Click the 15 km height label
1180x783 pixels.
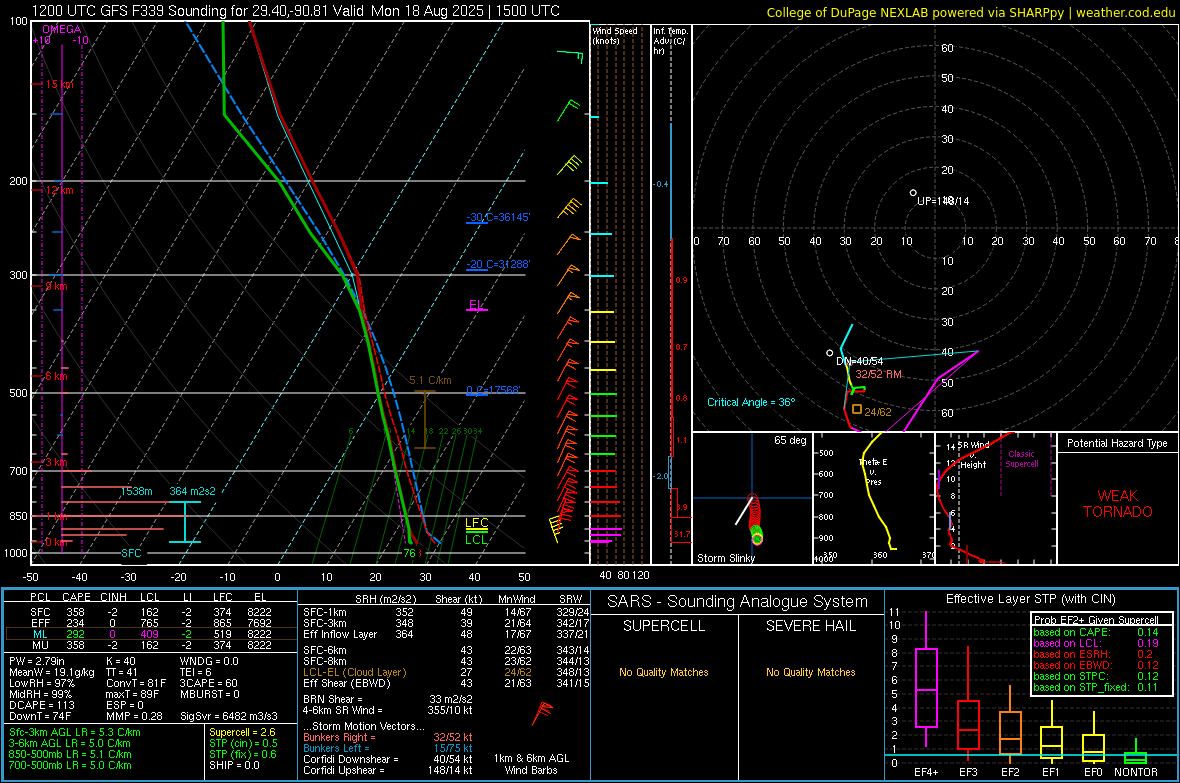coord(59,84)
